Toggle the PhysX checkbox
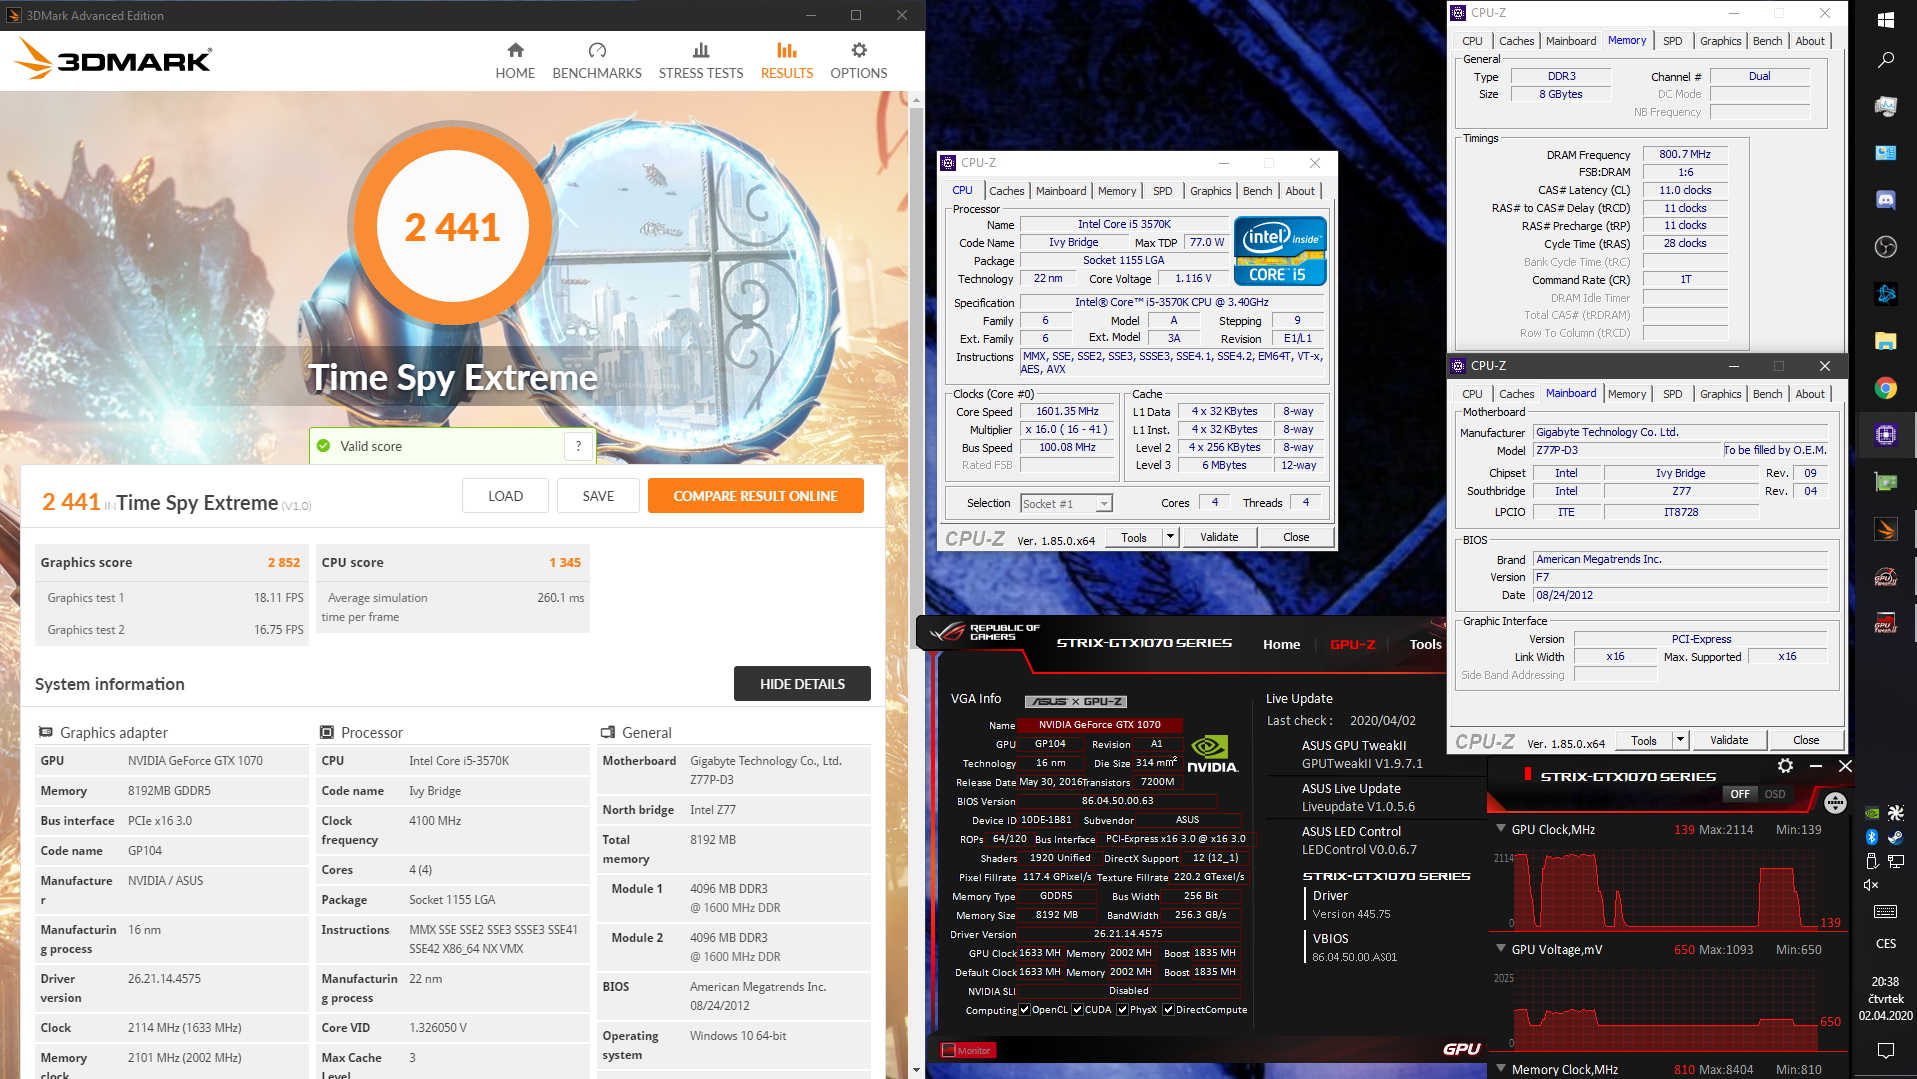The image size is (1917, 1079). [1122, 1010]
